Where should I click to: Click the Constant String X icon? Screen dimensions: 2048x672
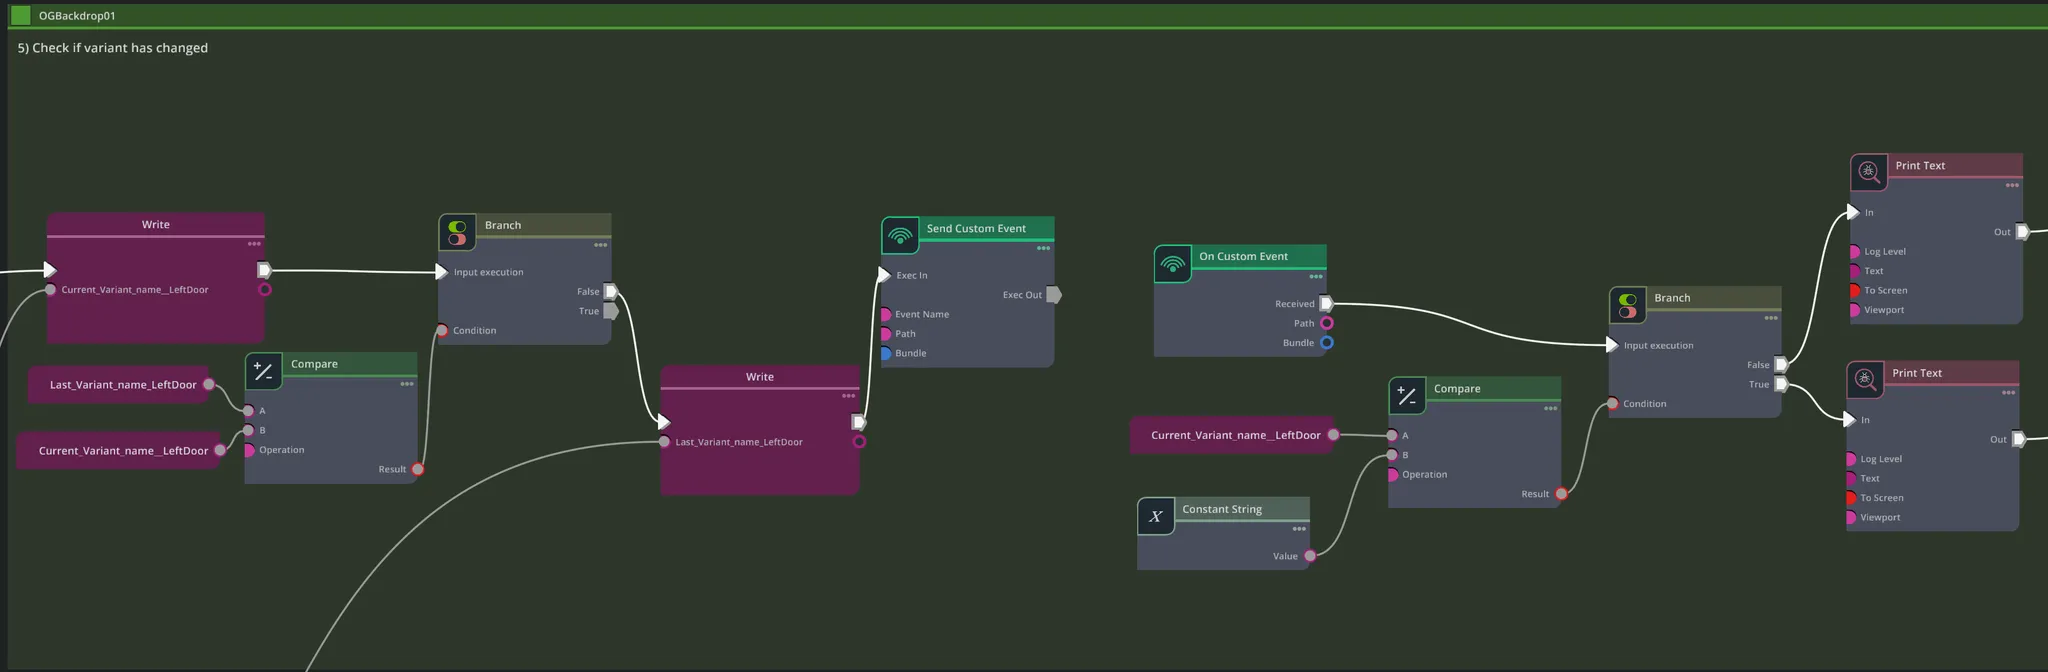[x=1156, y=517]
